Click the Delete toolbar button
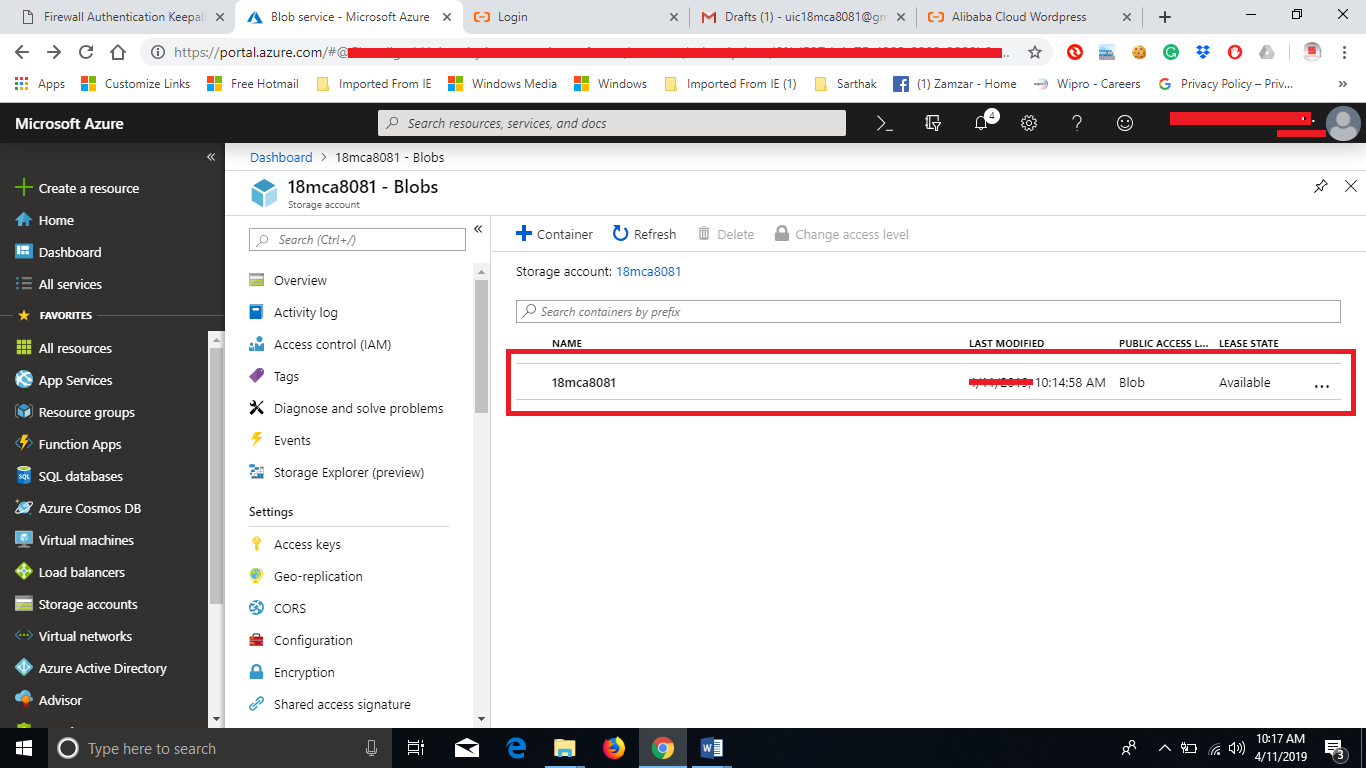Image resolution: width=1366 pixels, height=768 pixels. click(x=726, y=234)
